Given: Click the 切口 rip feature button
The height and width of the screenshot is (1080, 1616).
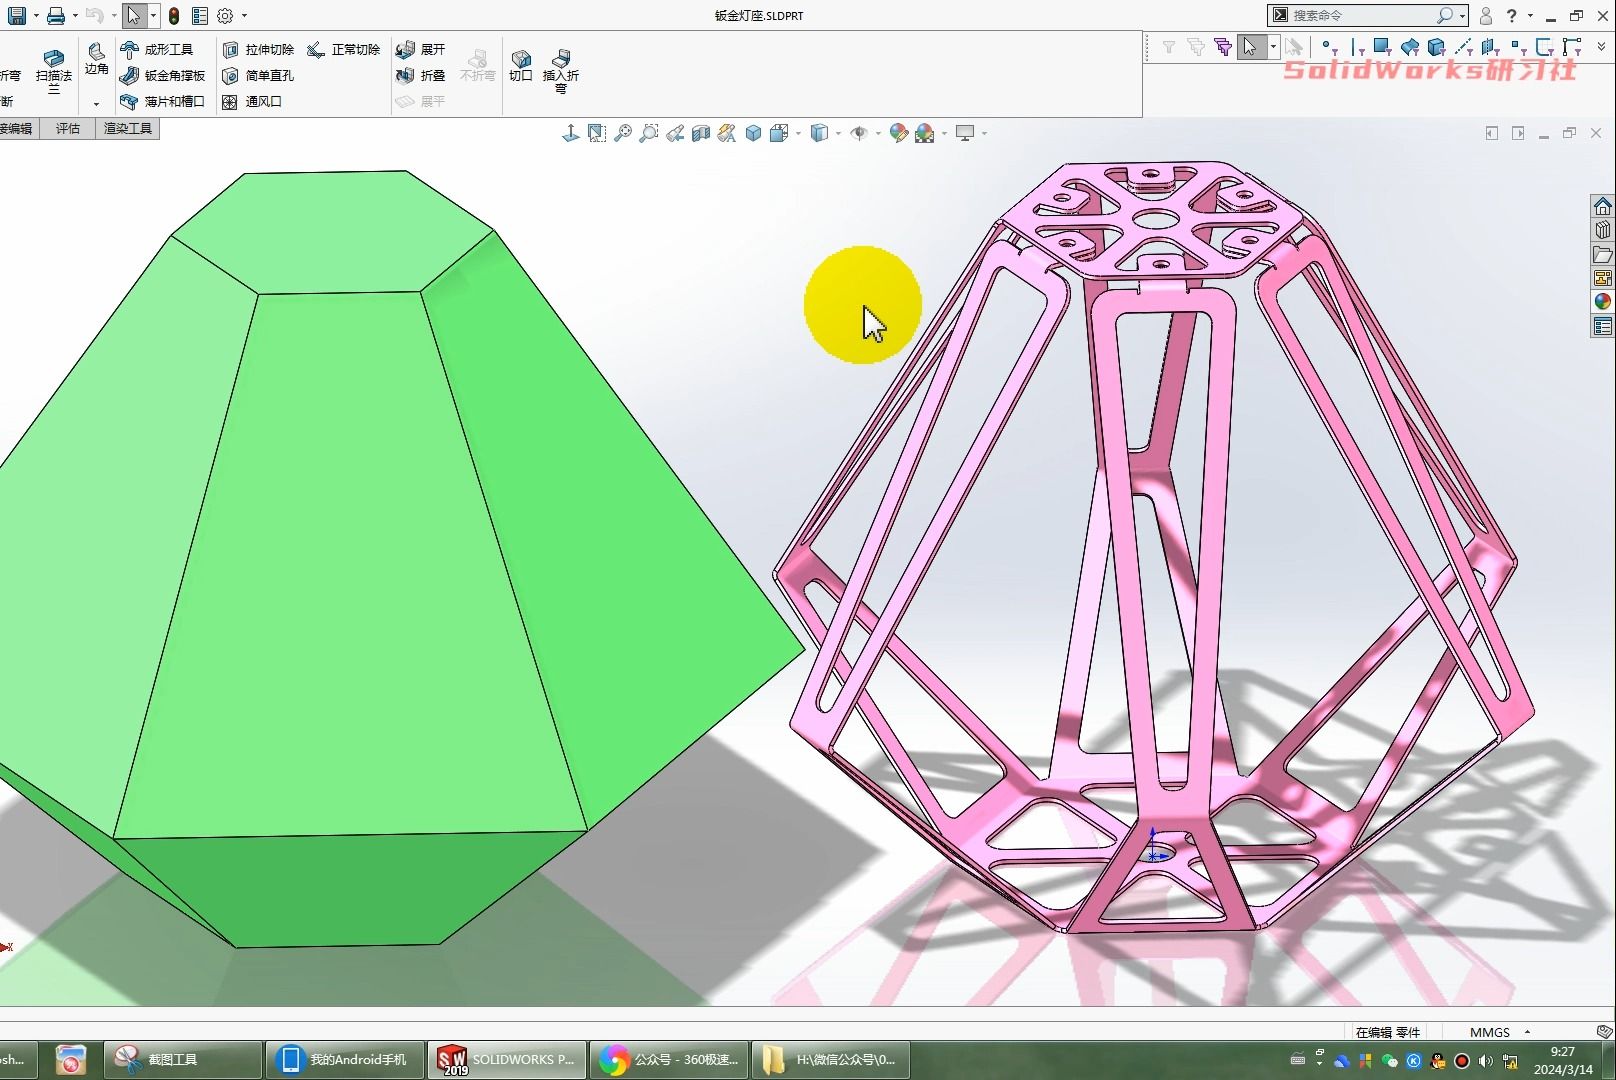Looking at the screenshot, I should (x=520, y=65).
